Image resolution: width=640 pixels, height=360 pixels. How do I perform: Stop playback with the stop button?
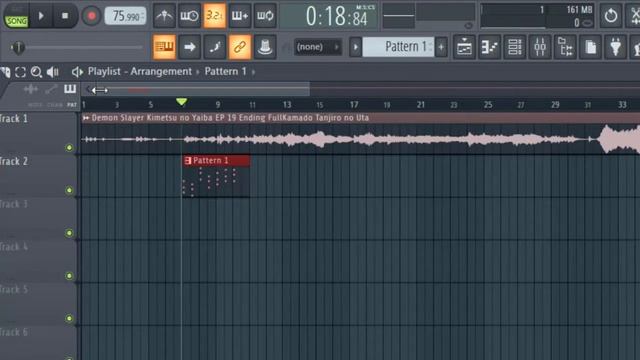tap(64, 16)
